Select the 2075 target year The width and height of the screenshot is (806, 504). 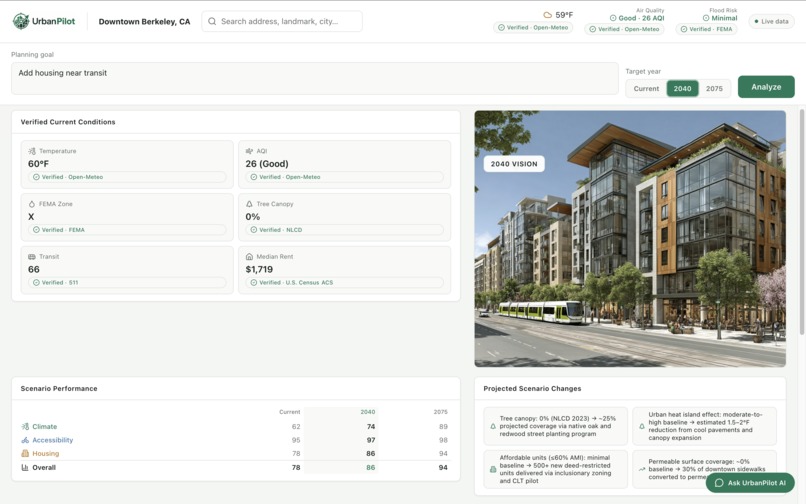click(x=714, y=88)
